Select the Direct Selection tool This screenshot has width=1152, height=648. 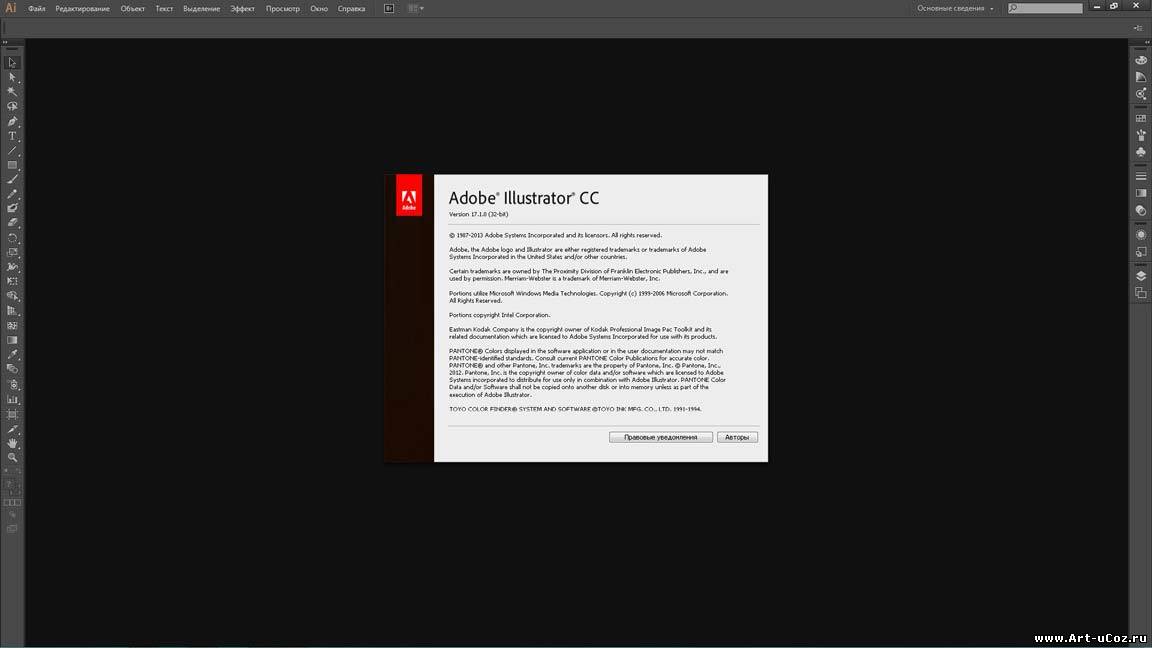point(12,77)
